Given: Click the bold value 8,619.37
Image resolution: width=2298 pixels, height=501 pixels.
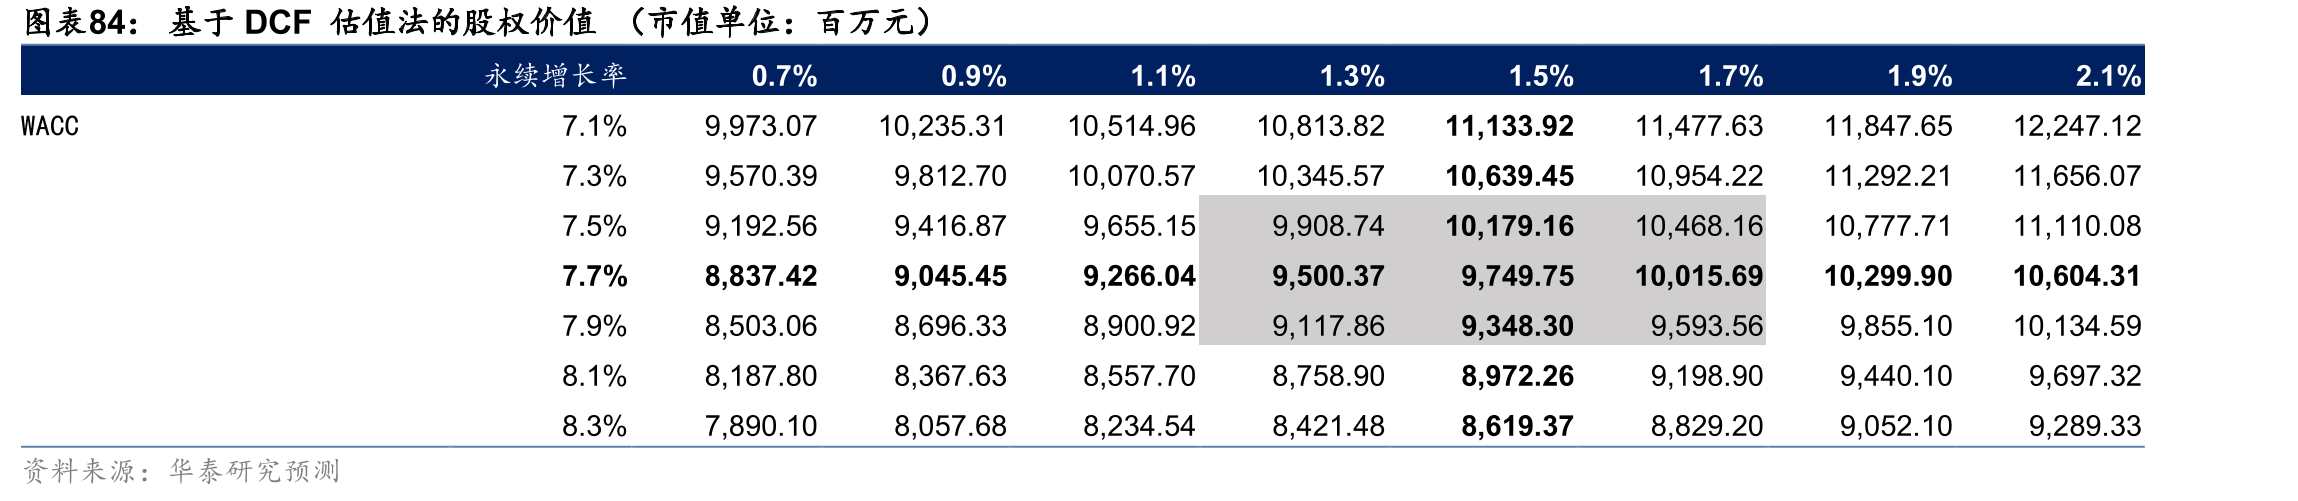Looking at the screenshot, I should tap(1517, 426).
